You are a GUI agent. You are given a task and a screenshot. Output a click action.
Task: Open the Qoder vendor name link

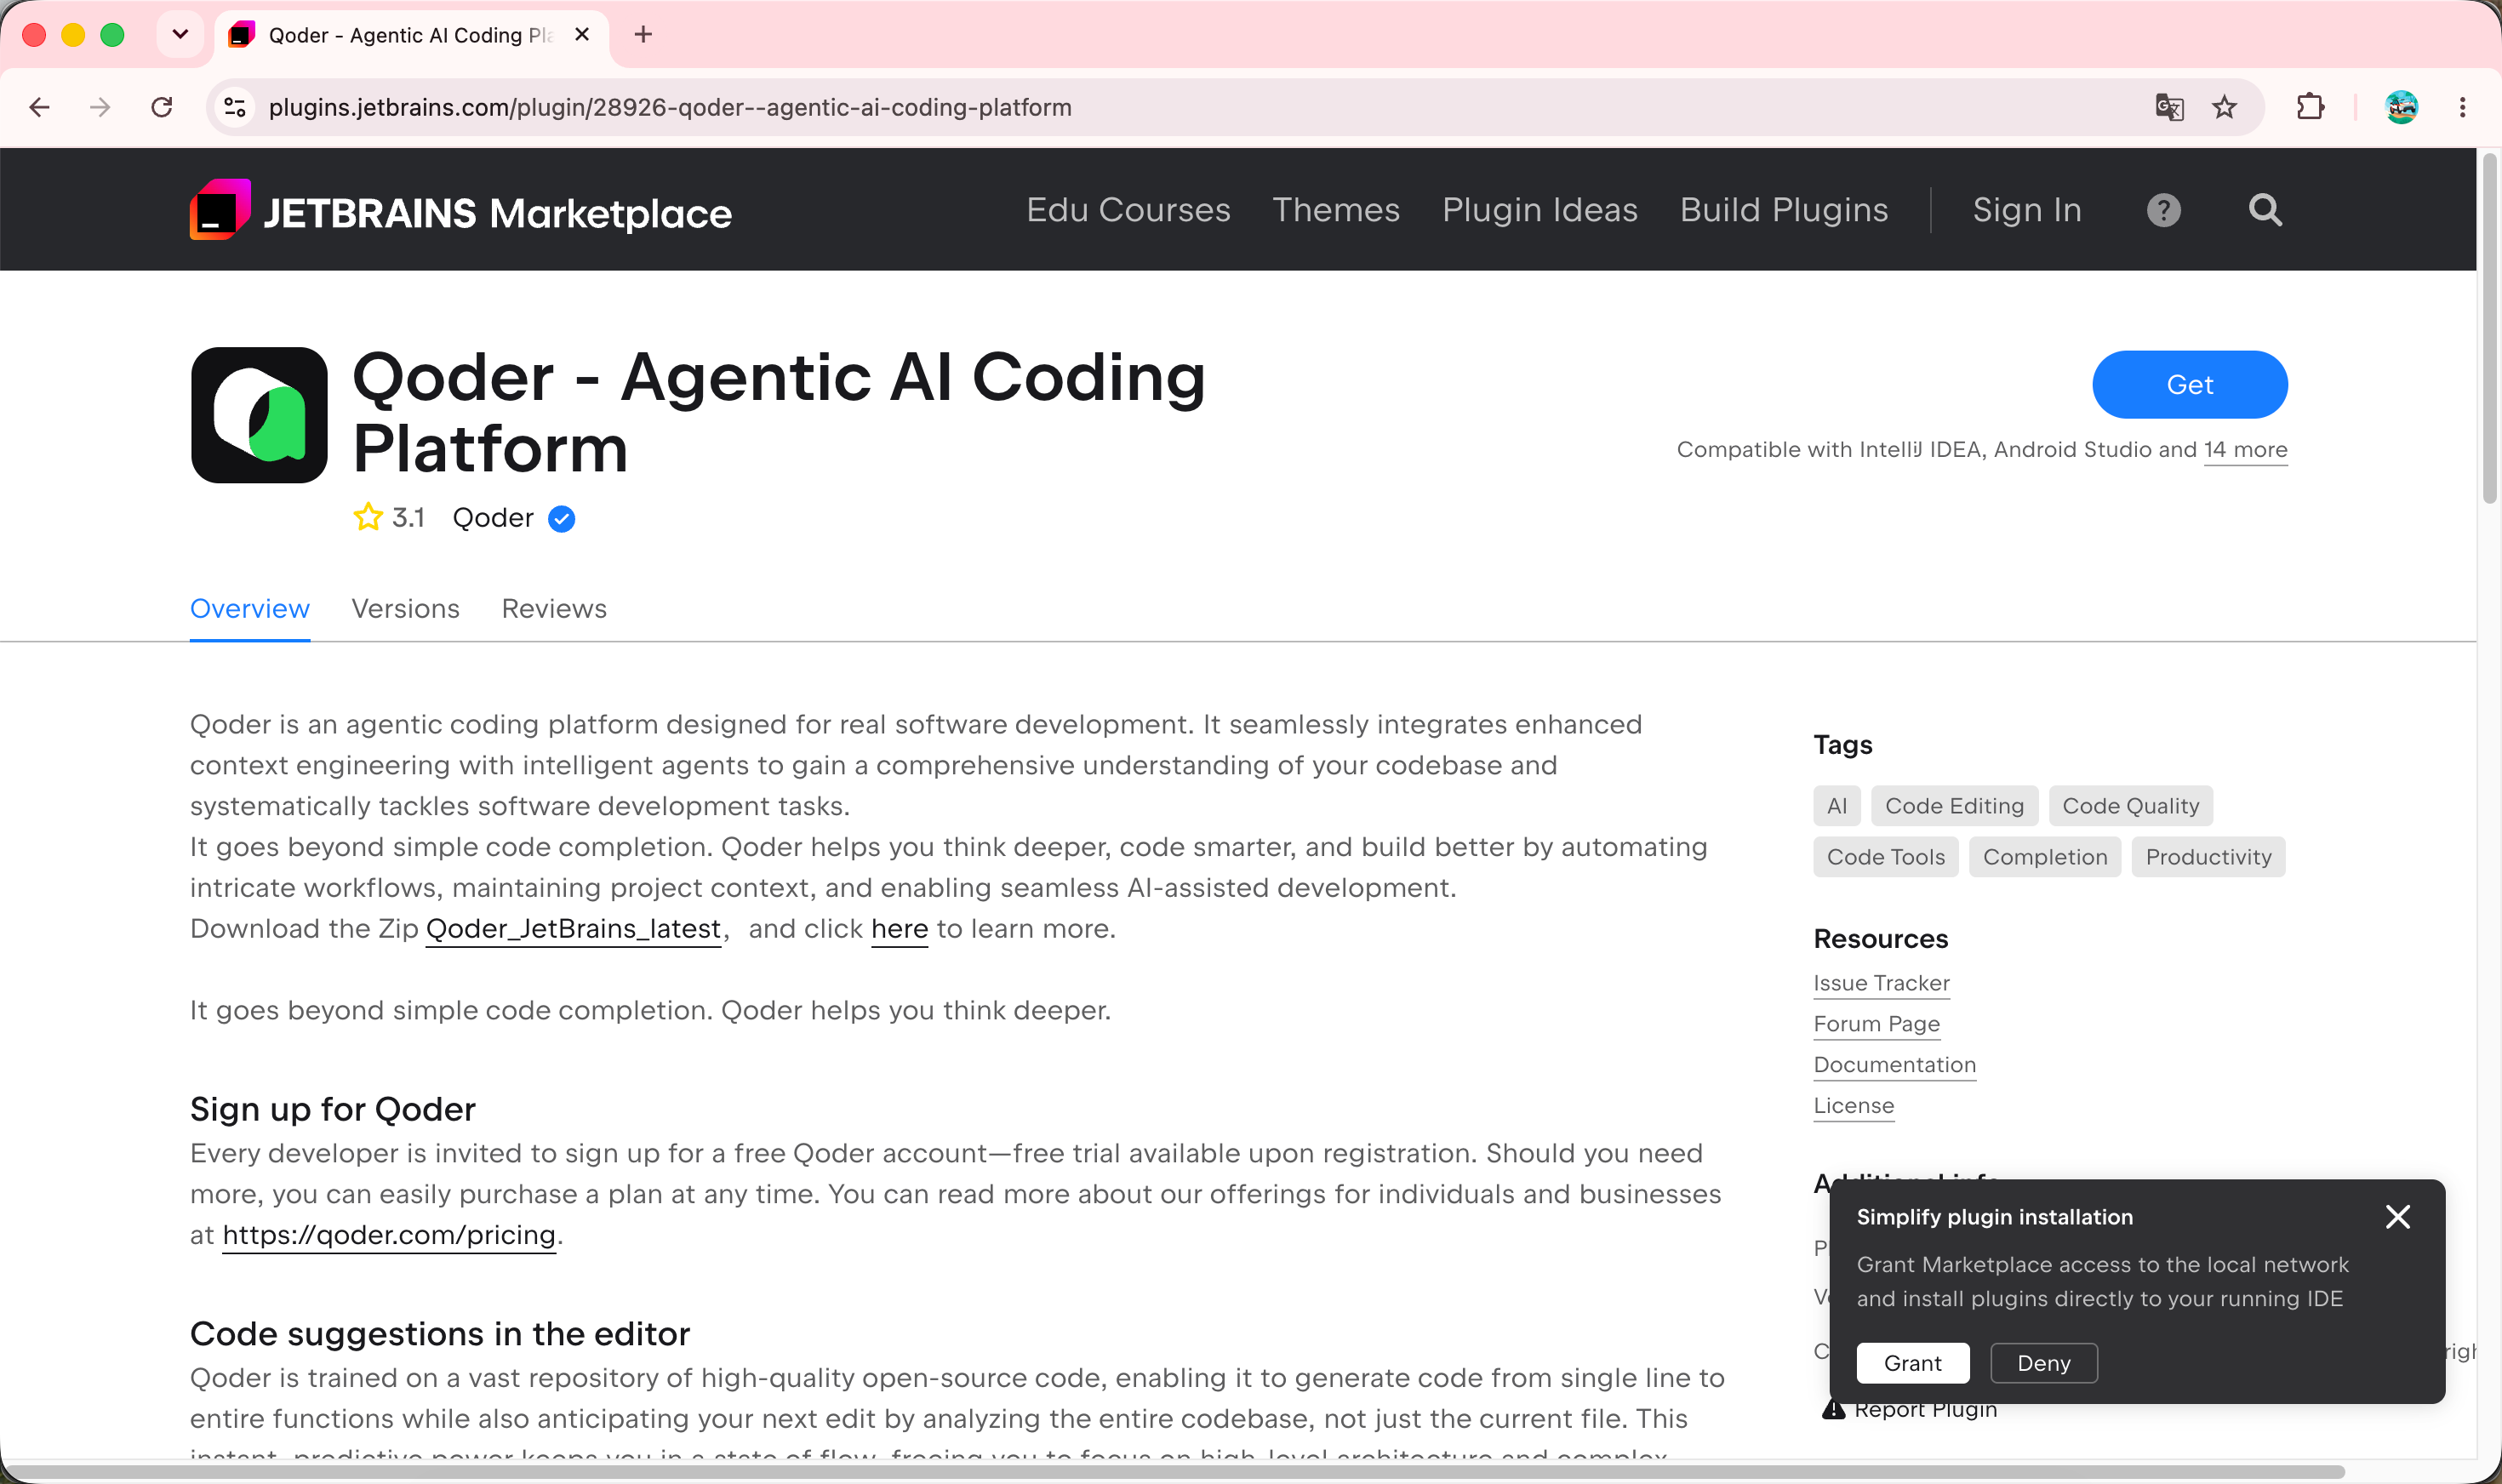click(493, 518)
